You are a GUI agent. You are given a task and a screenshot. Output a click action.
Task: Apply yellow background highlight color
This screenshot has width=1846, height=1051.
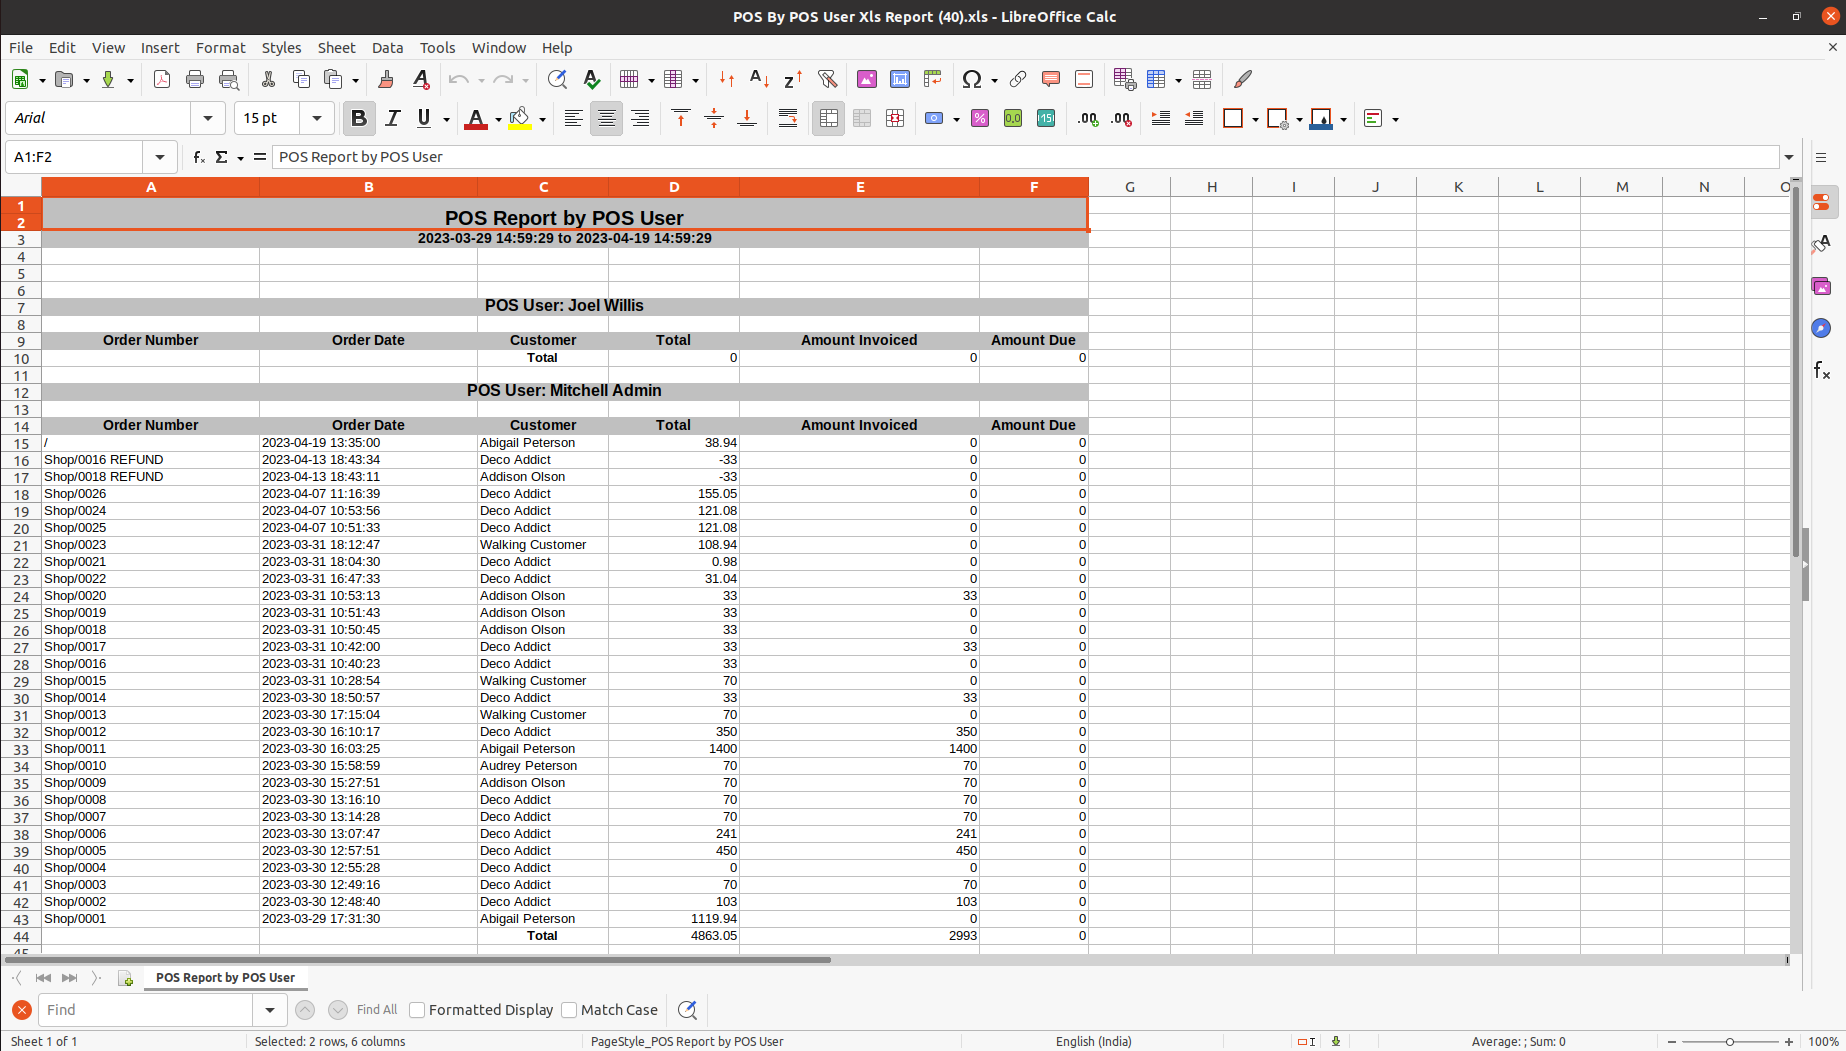(519, 119)
